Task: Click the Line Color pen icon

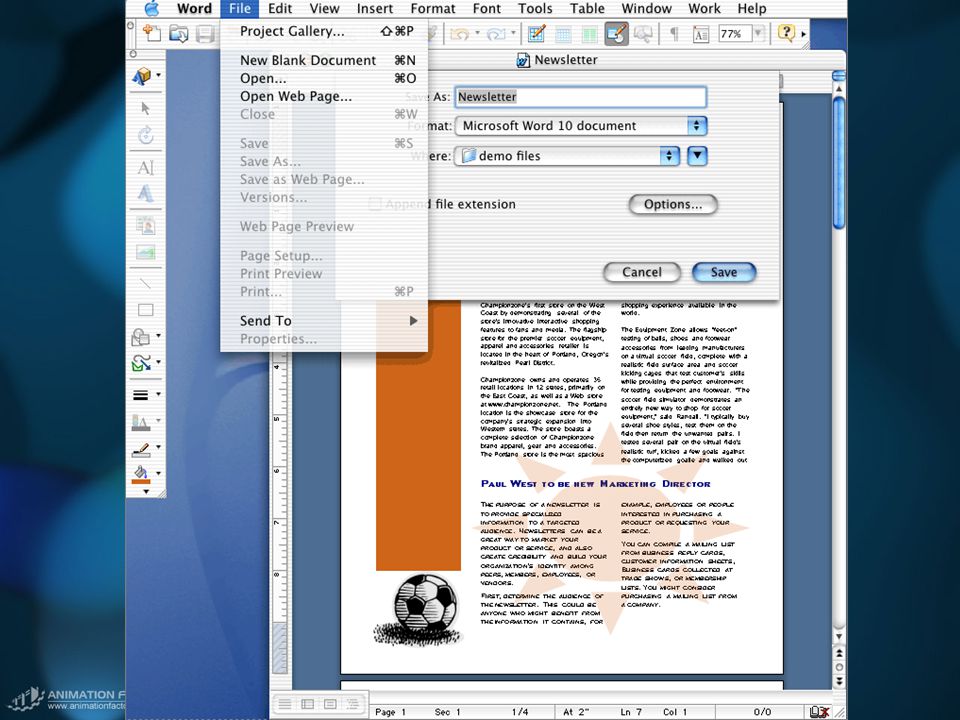Action: click(x=141, y=450)
